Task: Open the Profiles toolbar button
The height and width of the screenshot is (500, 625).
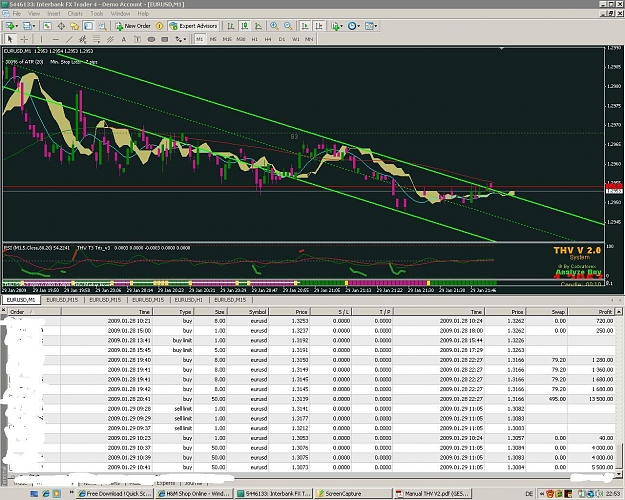Action: [28, 26]
